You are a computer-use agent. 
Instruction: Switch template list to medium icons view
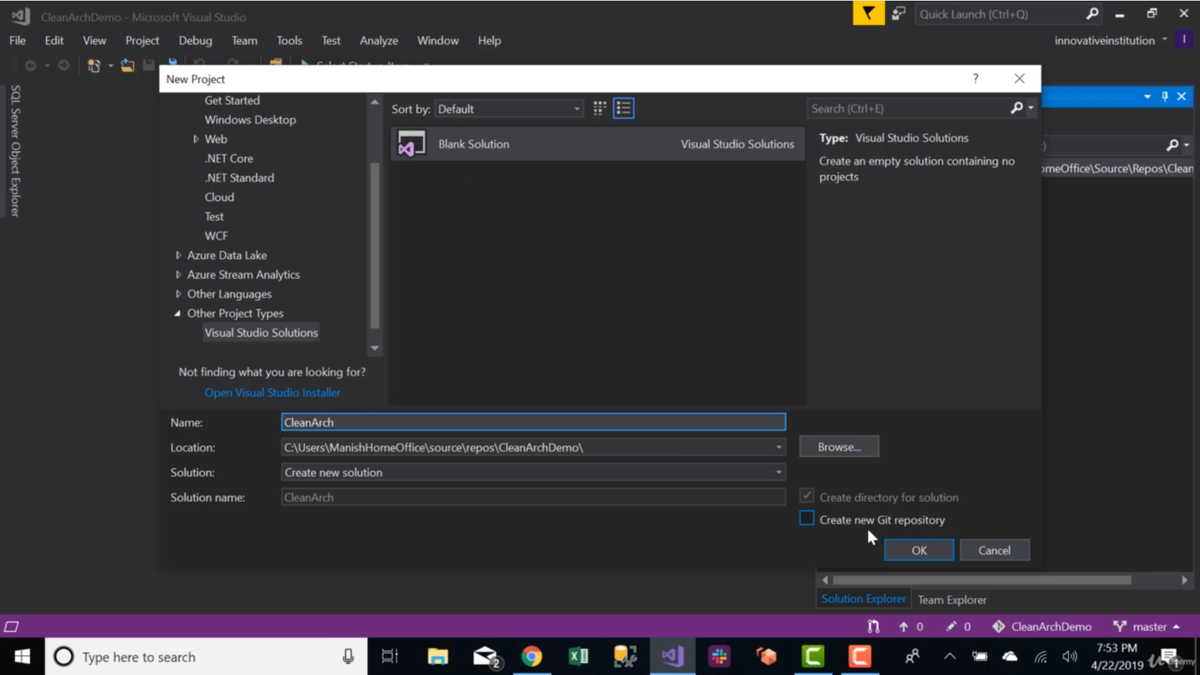(600, 108)
